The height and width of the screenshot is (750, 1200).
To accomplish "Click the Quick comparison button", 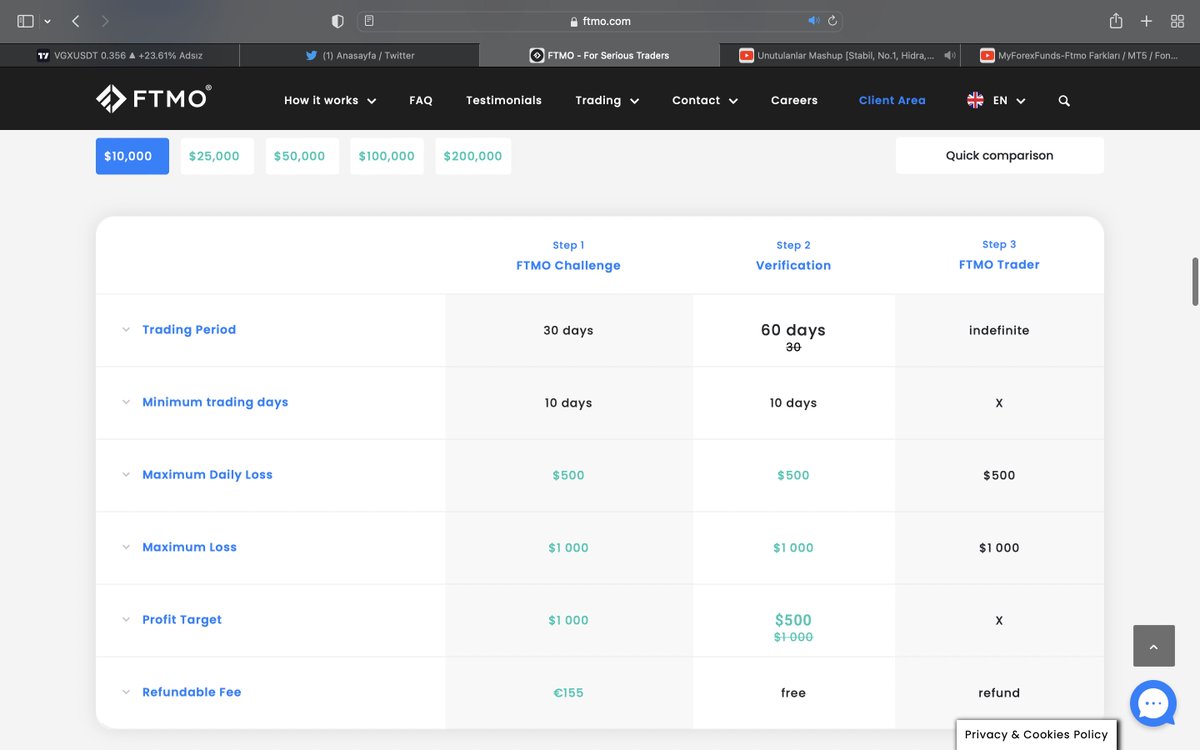I will tap(1000, 156).
